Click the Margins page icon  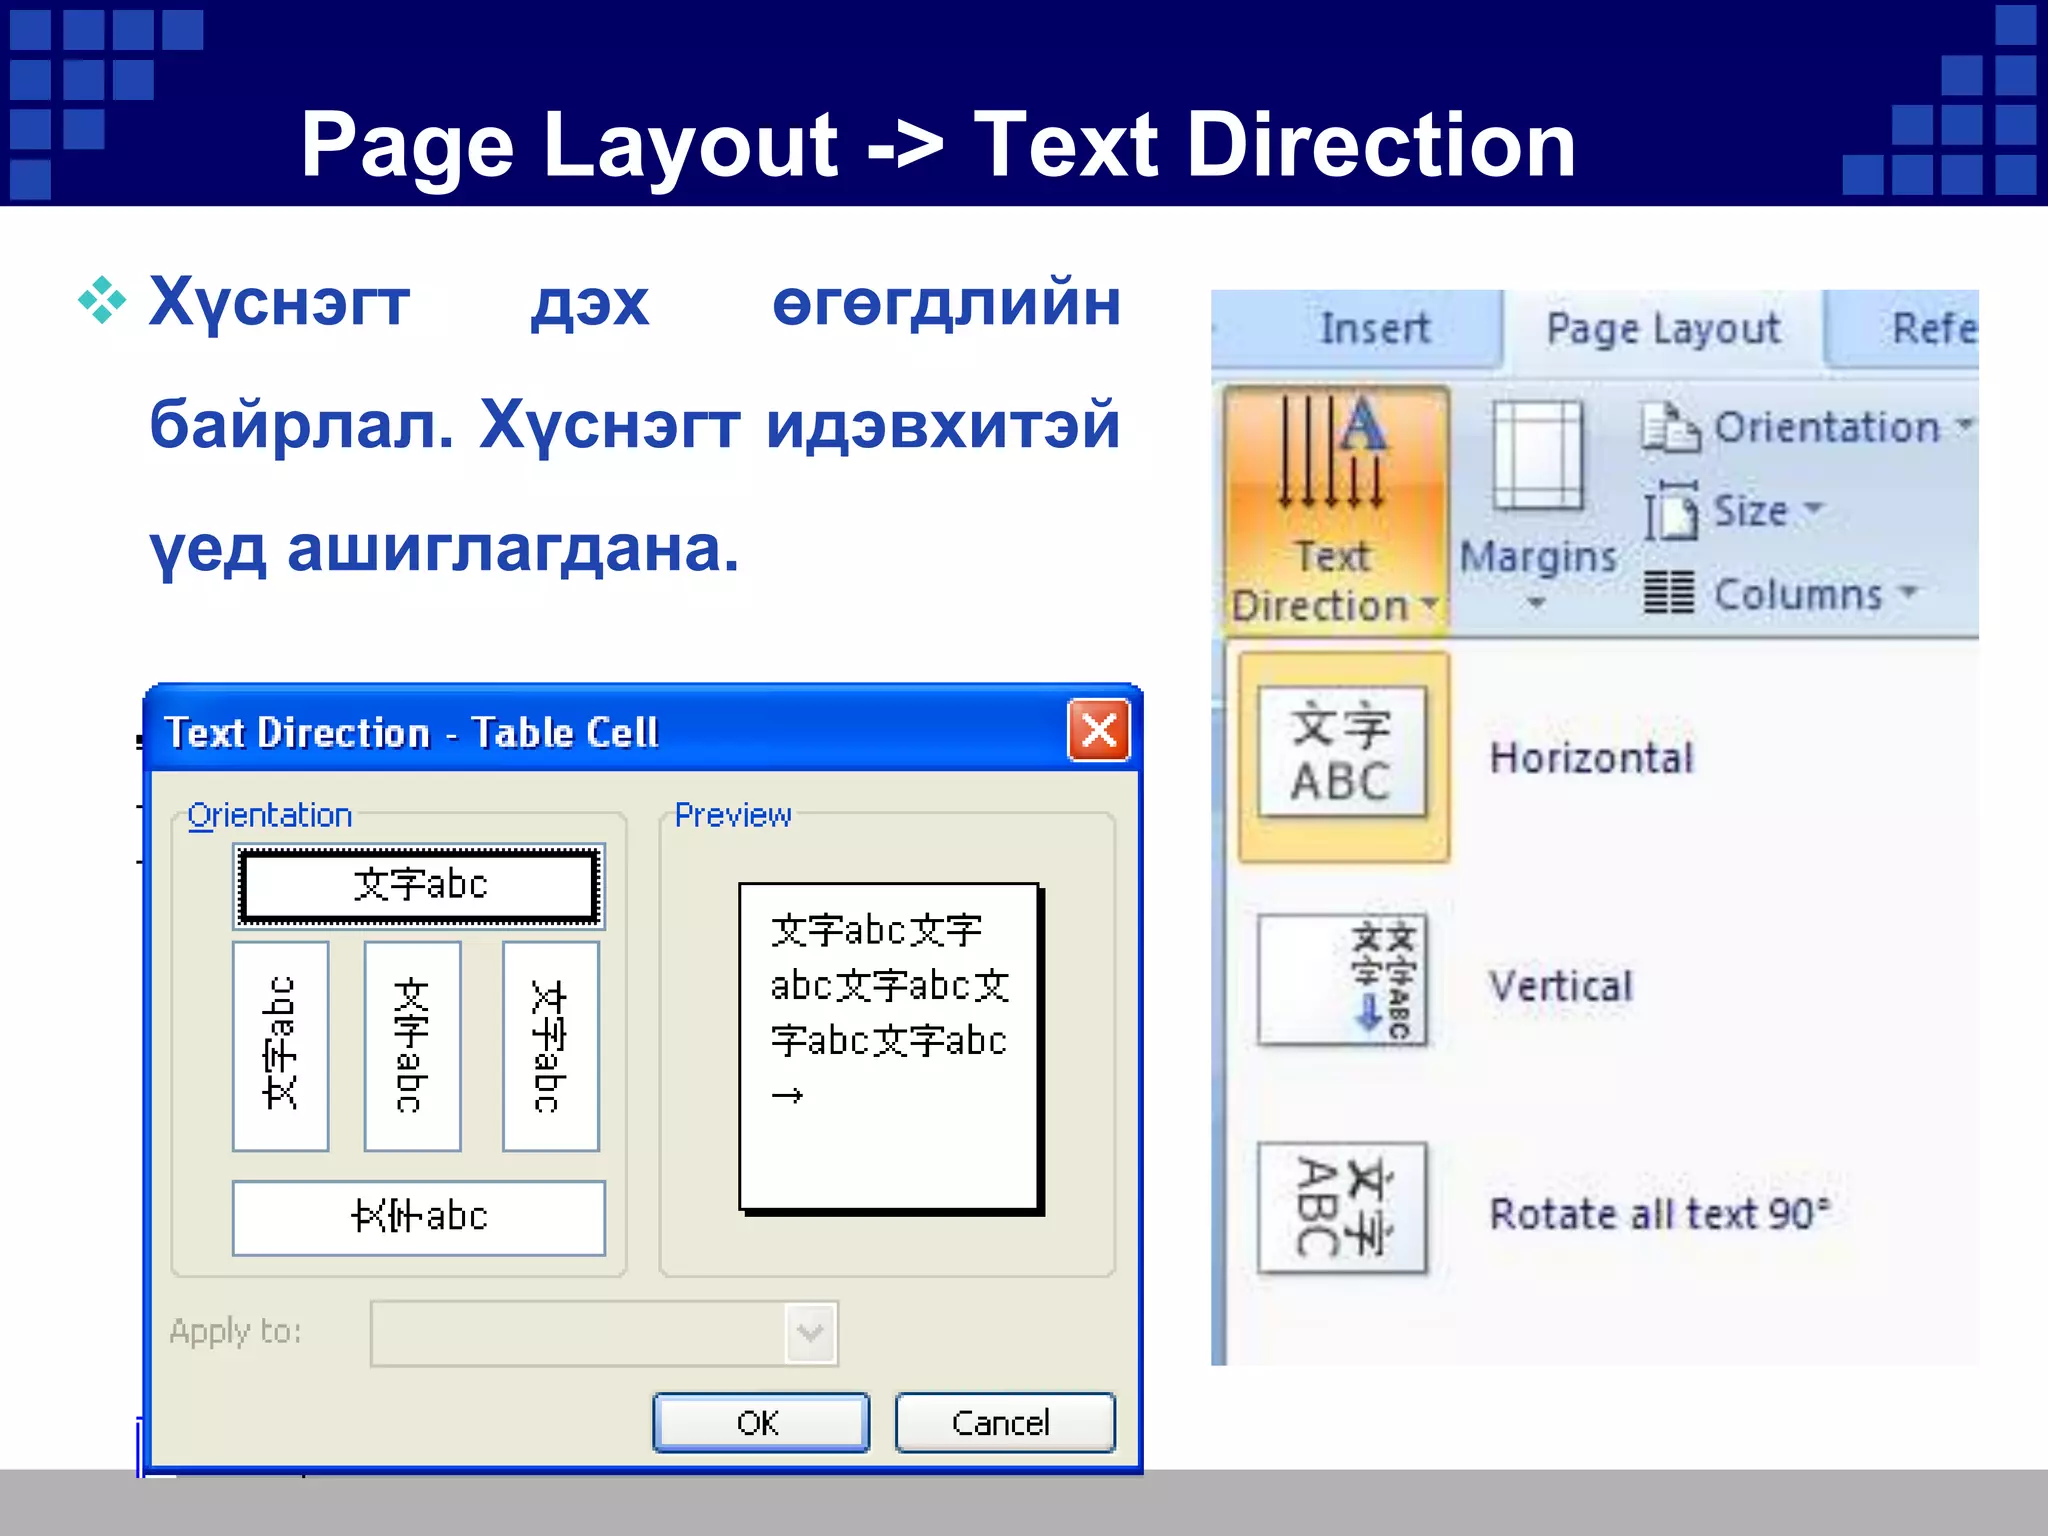click(1537, 456)
